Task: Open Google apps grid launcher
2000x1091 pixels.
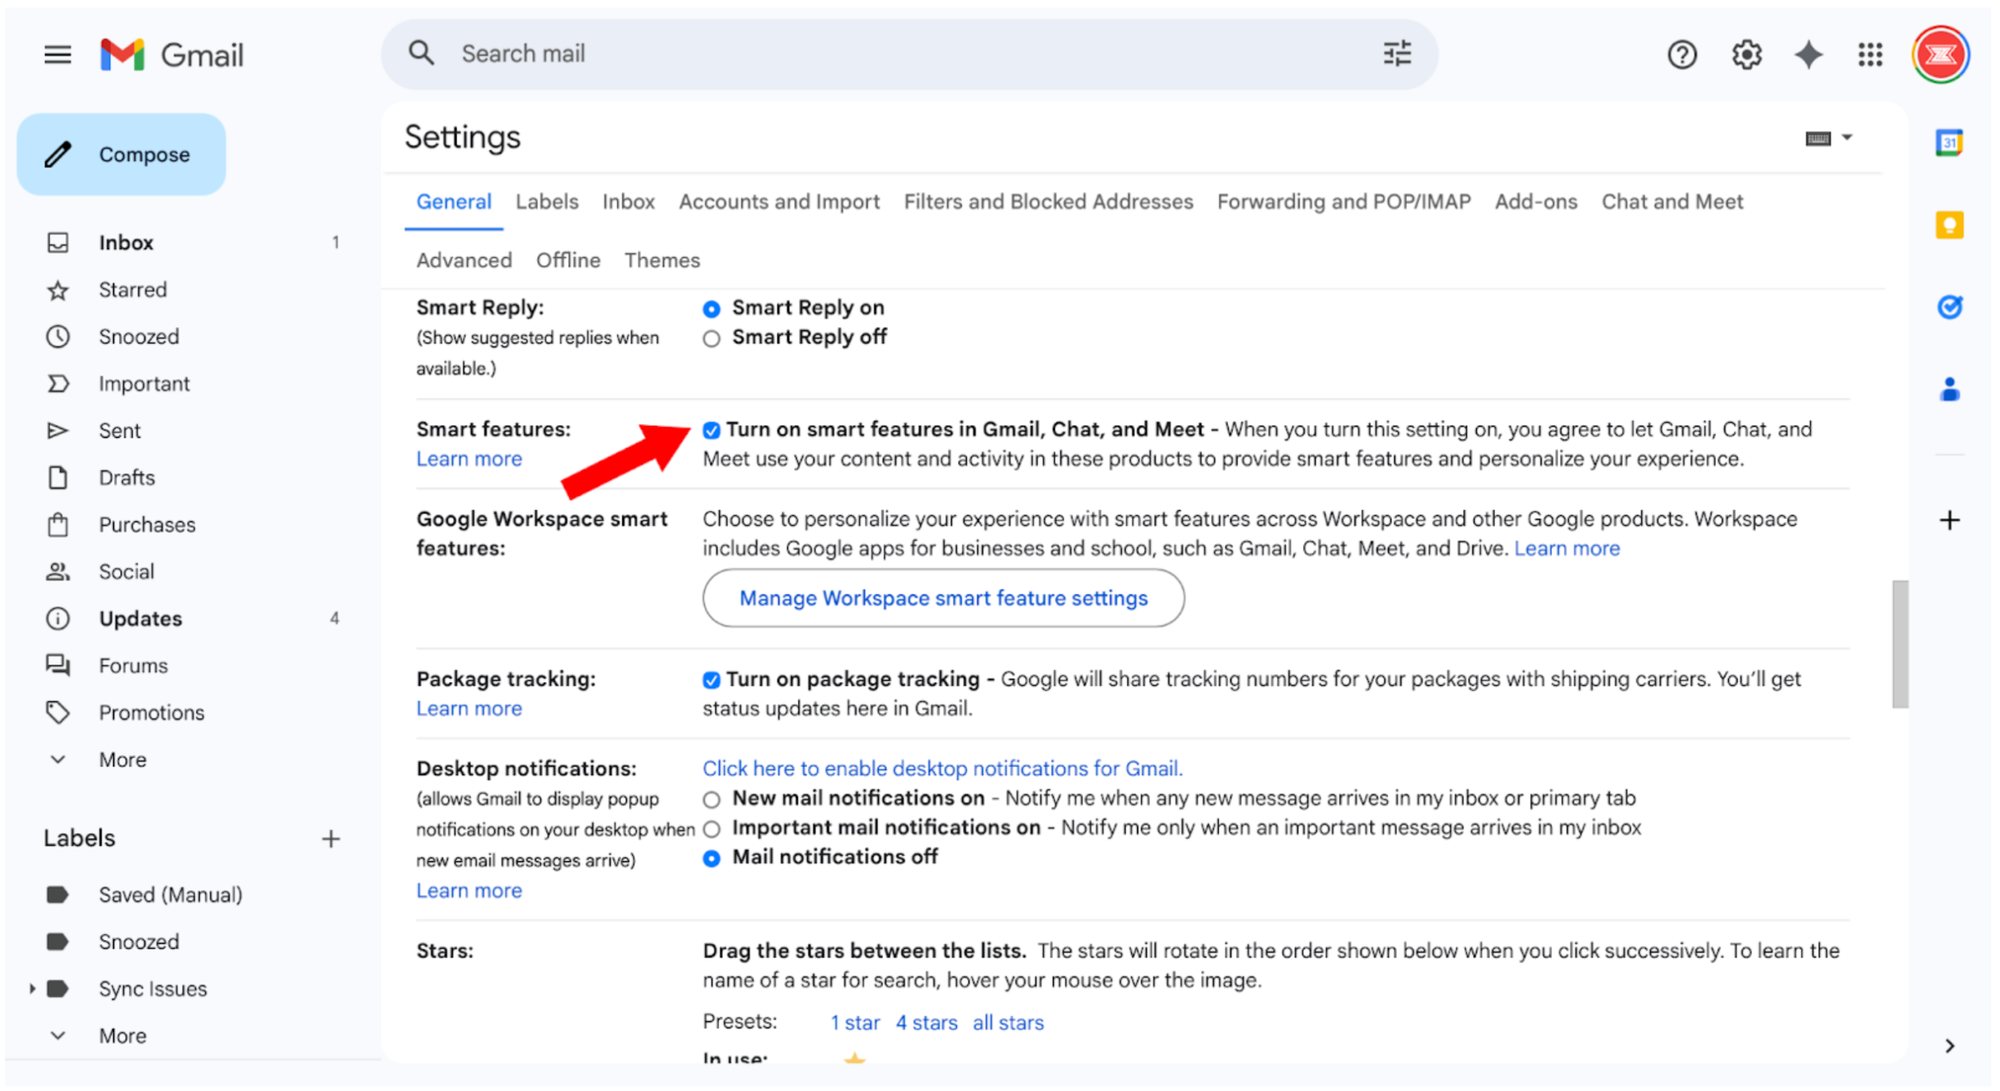Action: coord(1870,55)
